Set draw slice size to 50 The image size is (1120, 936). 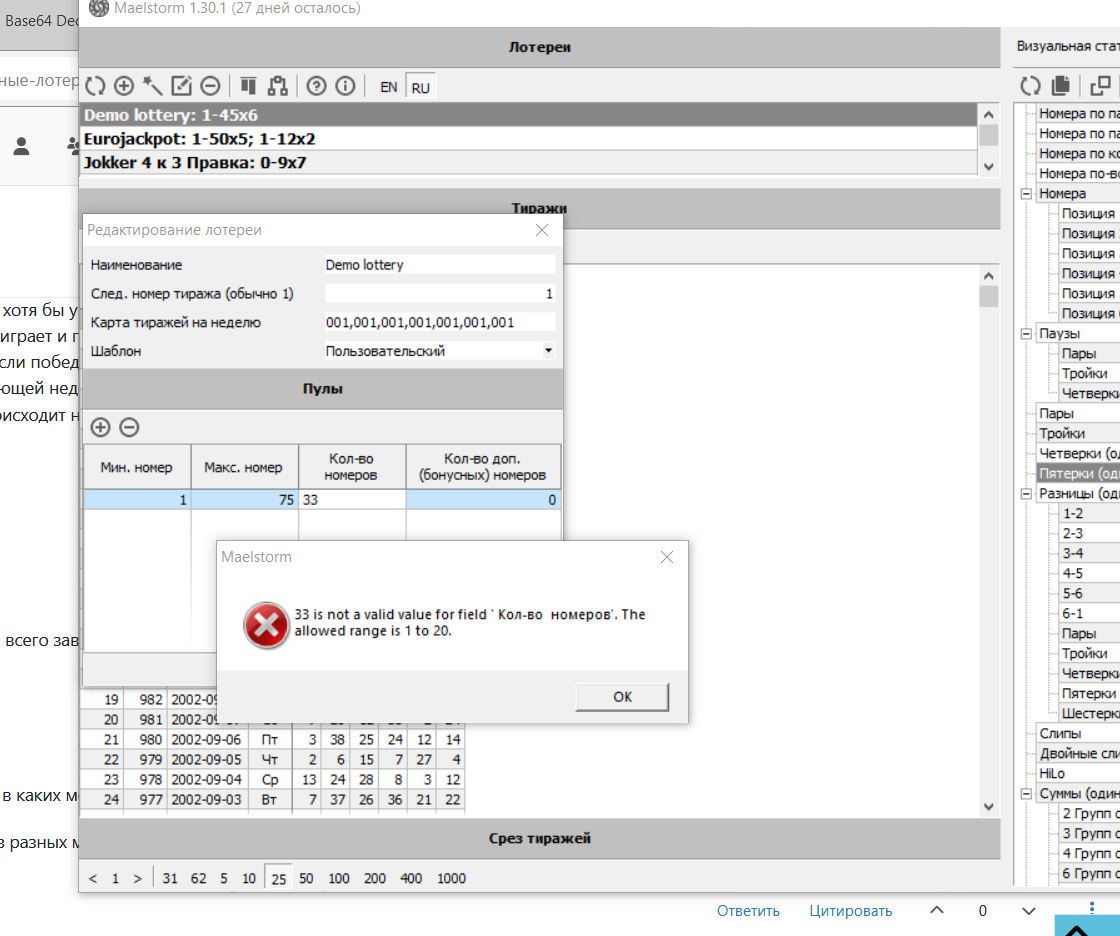click(306, 878)
